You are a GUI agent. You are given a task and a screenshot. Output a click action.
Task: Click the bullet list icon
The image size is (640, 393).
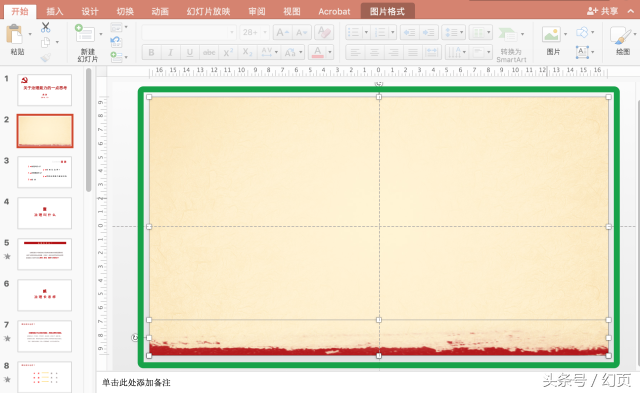coord(354,32)
